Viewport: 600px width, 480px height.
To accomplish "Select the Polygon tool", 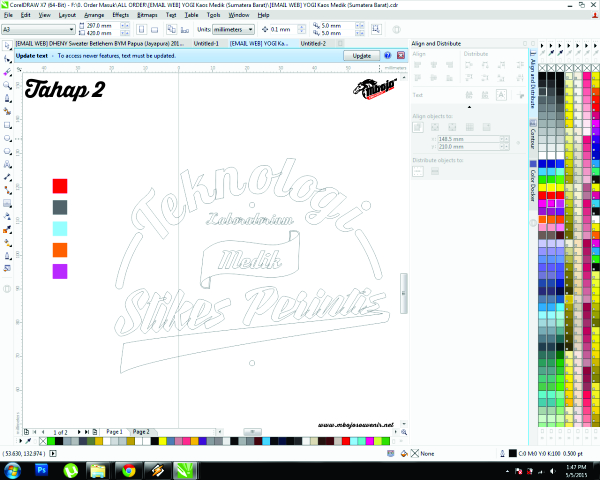I will (7, 151).
